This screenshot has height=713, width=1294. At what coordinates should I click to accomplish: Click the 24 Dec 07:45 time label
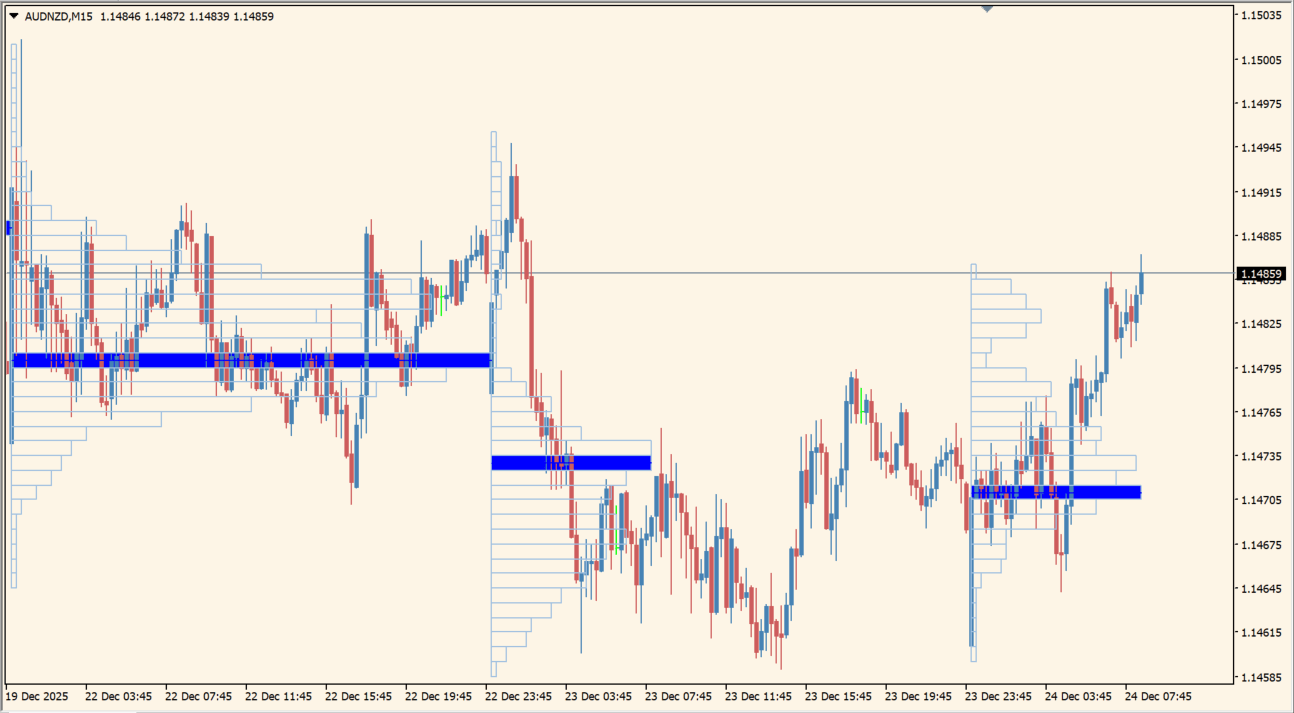tap(1158, 696)
